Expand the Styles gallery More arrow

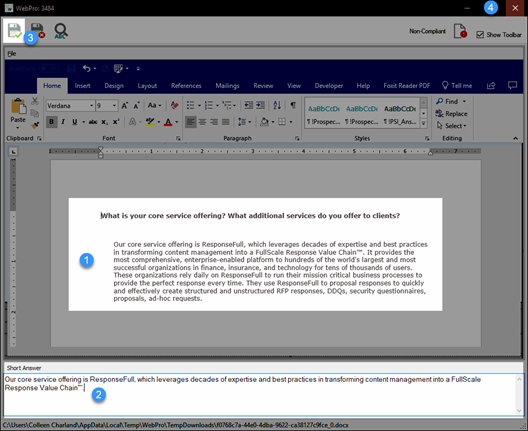coord(424,124)
